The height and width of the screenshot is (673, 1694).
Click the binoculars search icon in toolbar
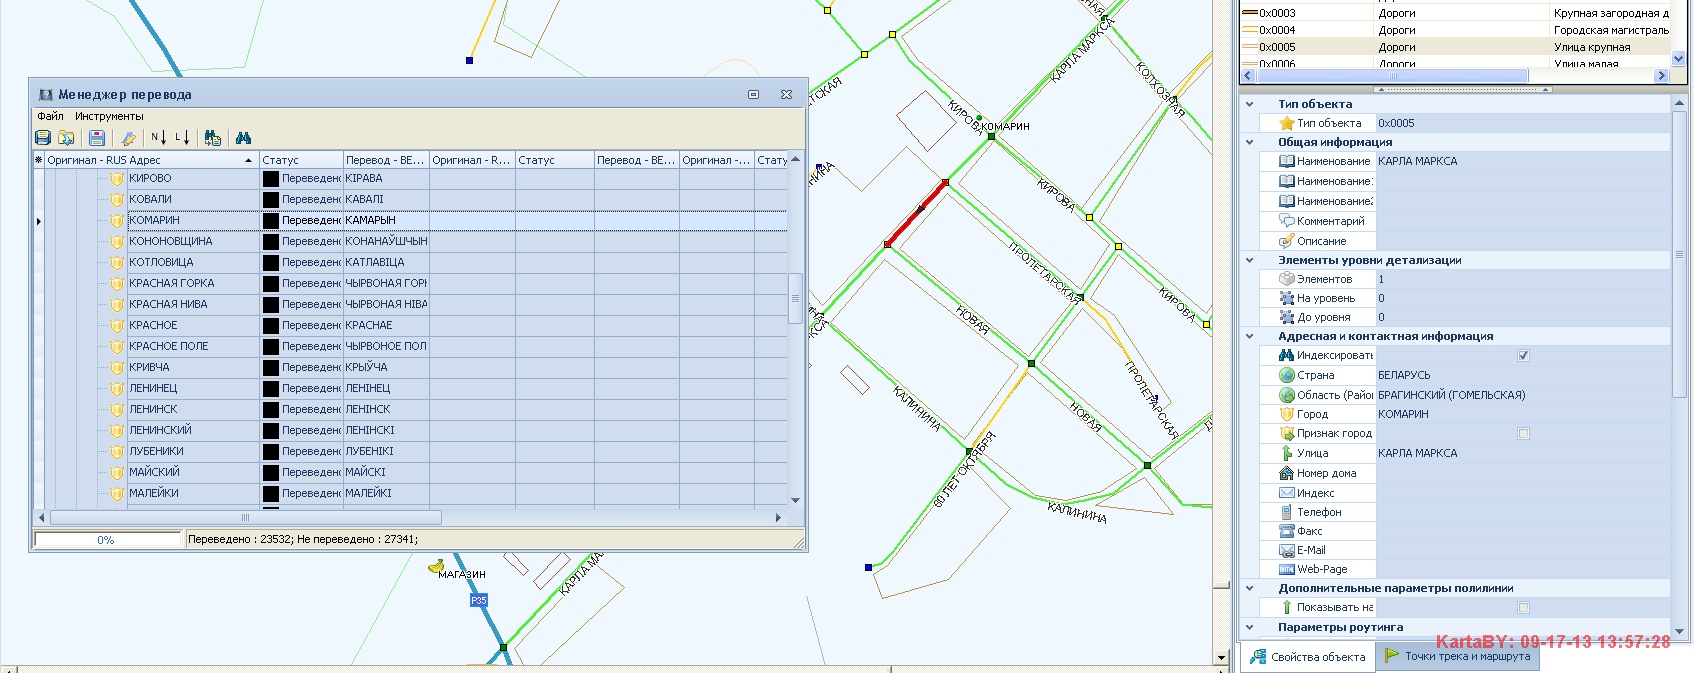[243, 138]
